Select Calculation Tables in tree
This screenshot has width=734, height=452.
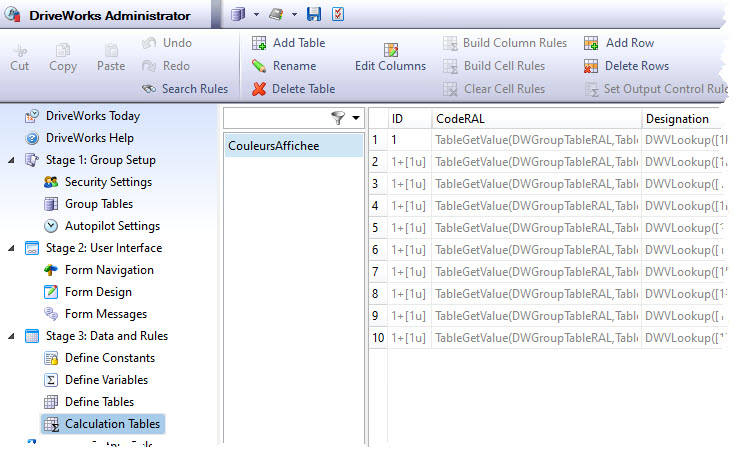click(x=112, y=424)
